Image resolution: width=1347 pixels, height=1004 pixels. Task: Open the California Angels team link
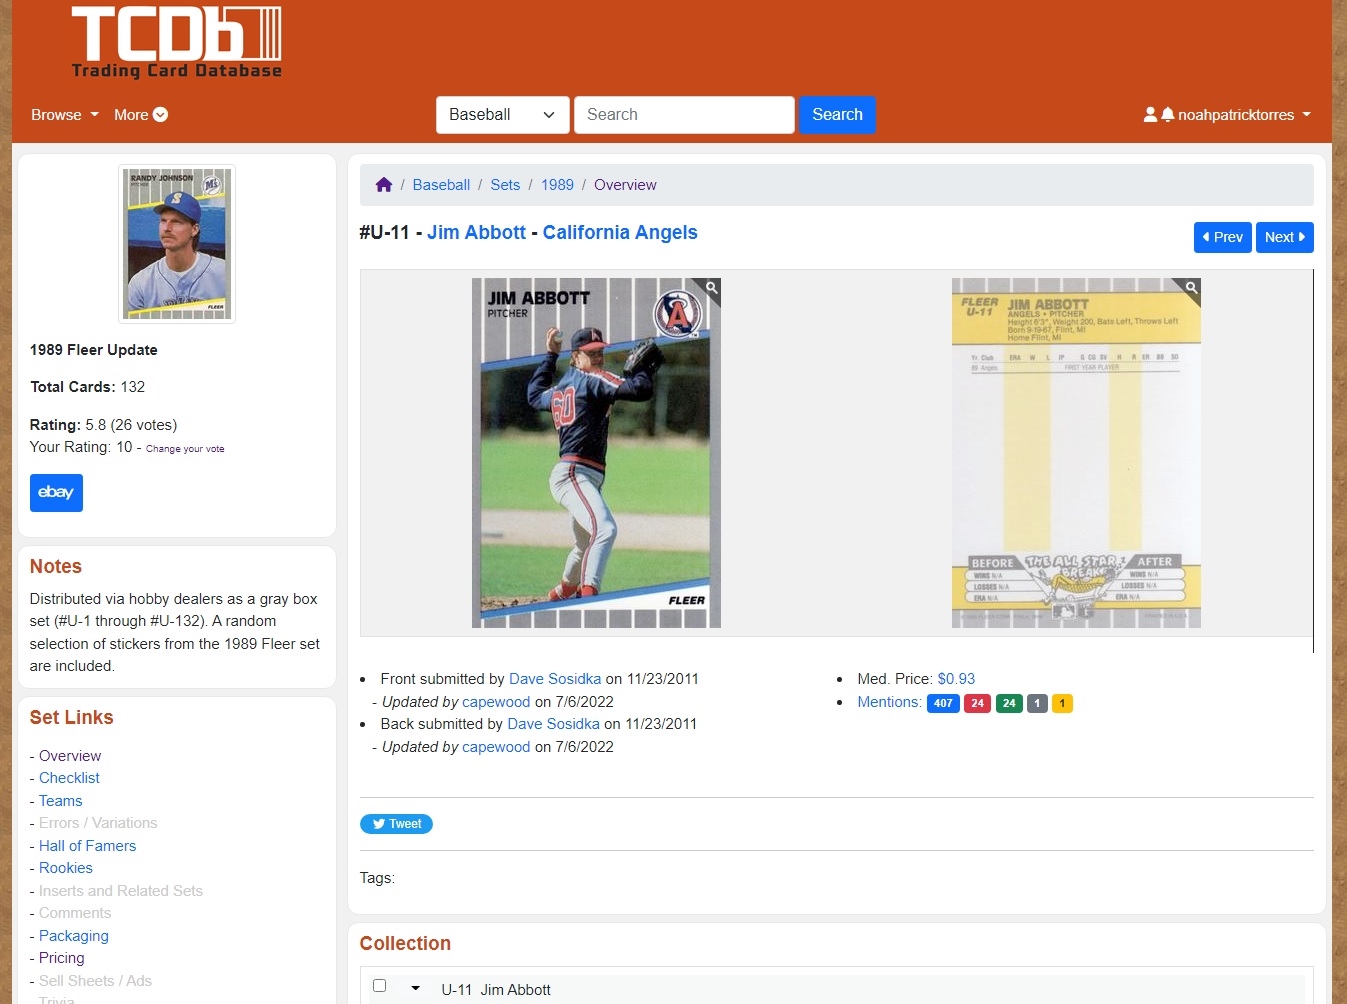pyautogui.click(x=620, y=232)
